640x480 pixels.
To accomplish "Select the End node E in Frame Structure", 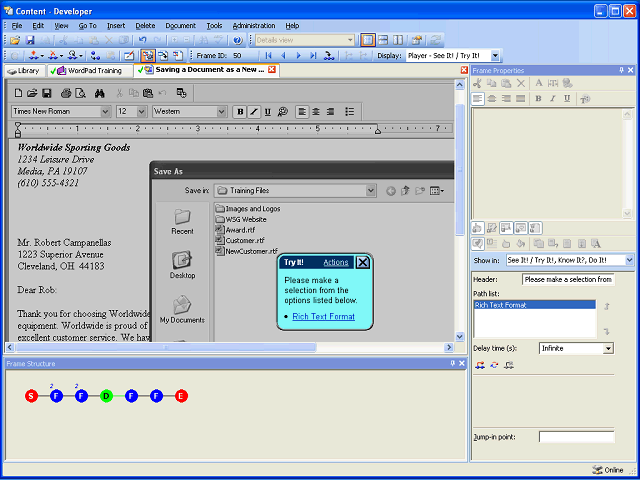I will 181,396.
